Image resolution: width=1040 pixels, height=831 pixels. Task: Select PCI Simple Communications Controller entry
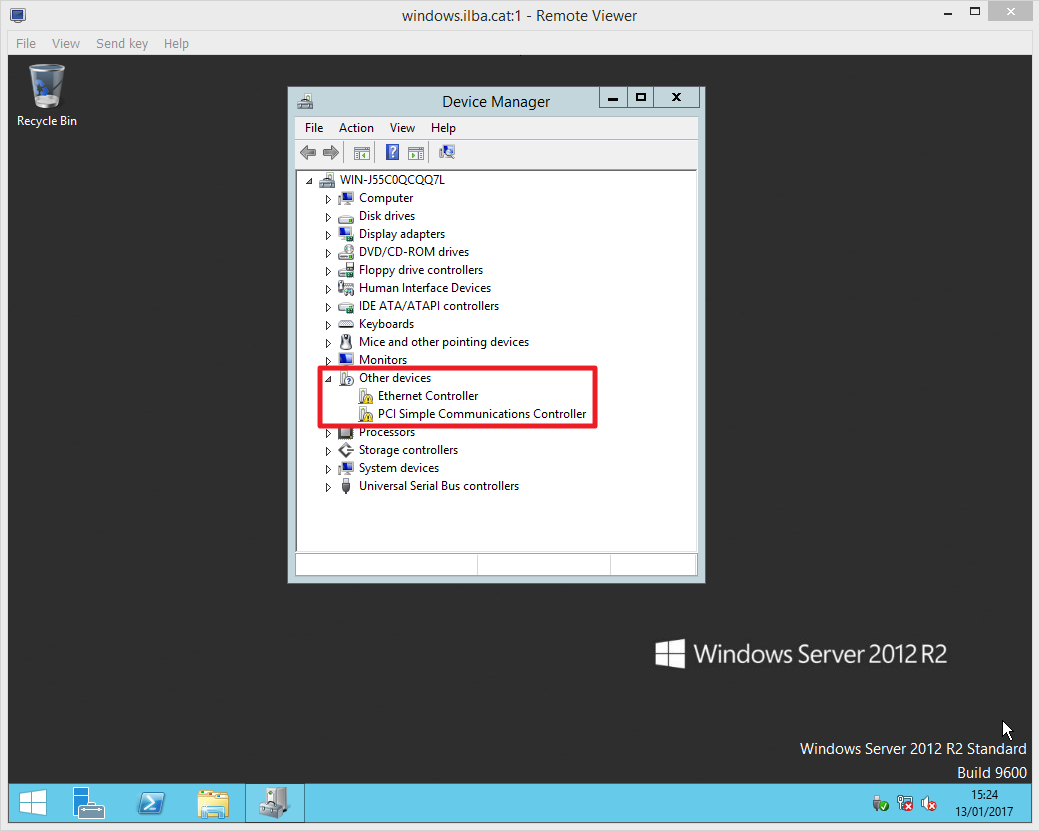pos(482,414)
